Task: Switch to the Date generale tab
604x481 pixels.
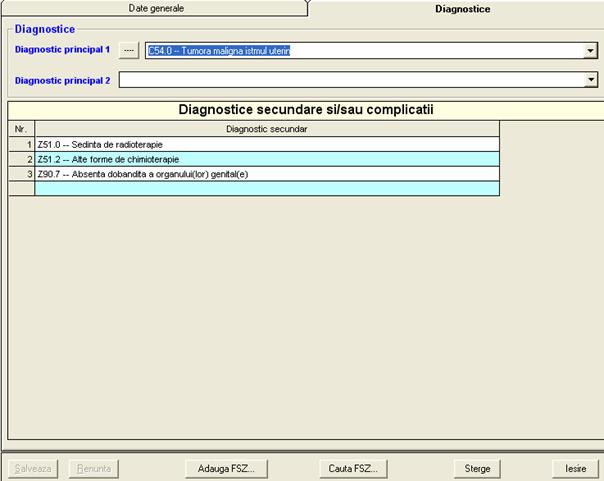Action: tap(156, 8)
